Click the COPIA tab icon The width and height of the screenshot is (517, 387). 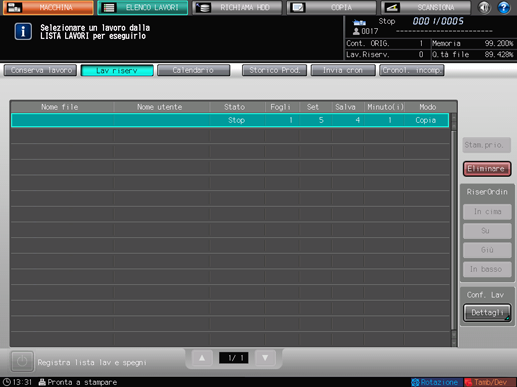[x=298, y=7]
